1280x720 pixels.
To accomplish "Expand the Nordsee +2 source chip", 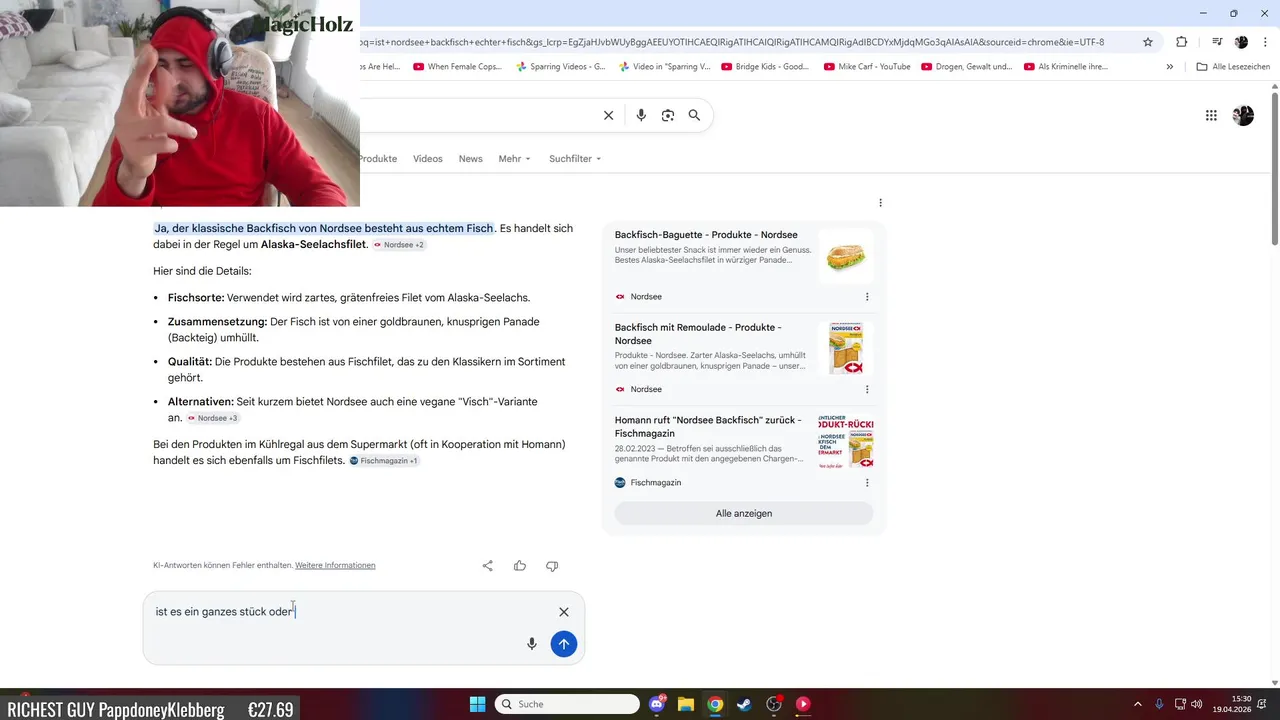I will coord(399,245).
